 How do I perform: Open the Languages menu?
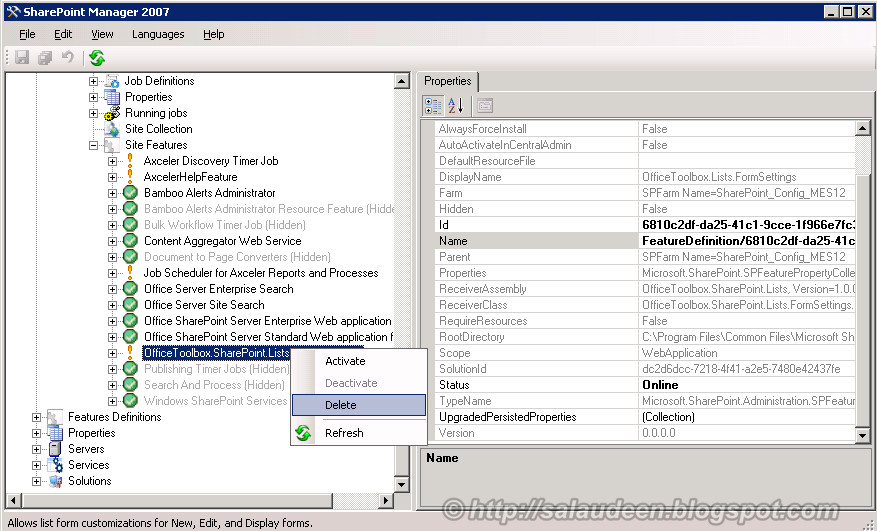(158, 34)
